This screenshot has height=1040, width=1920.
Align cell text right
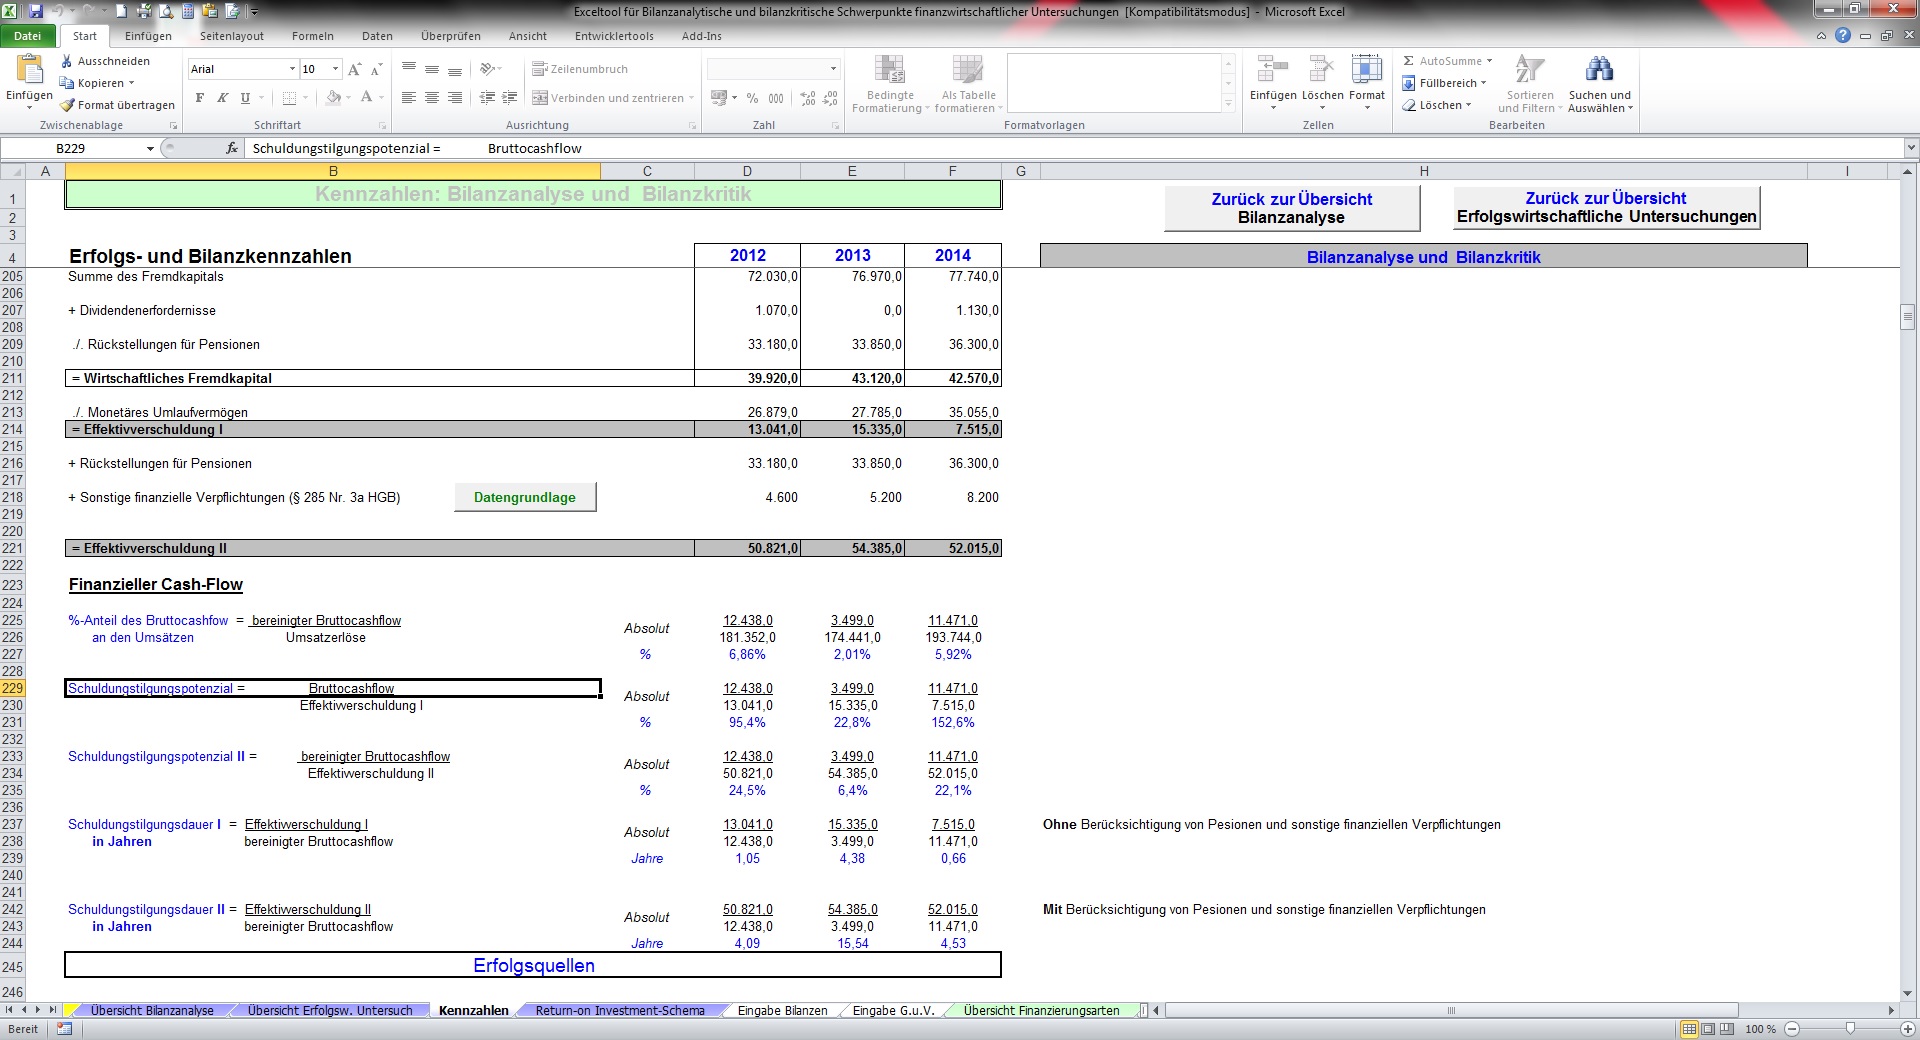pyautogui.click(x=455, y=98)
